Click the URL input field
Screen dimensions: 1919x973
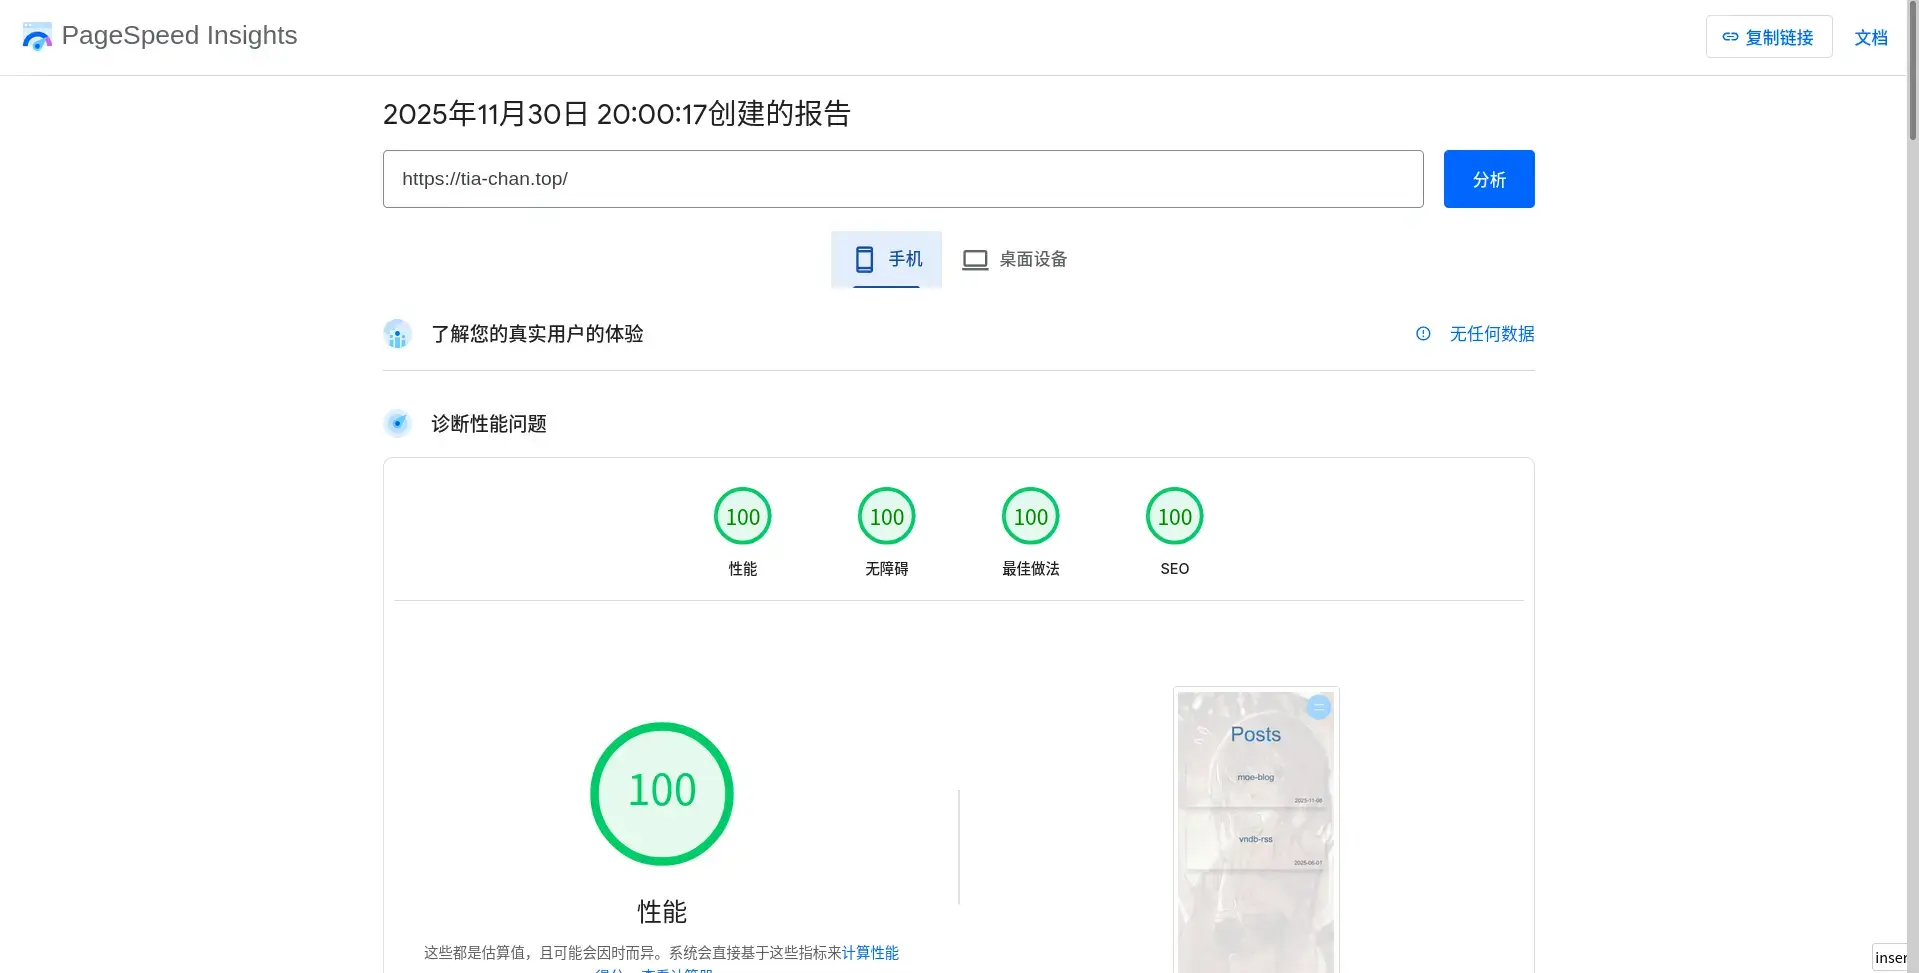pos(902,179)
